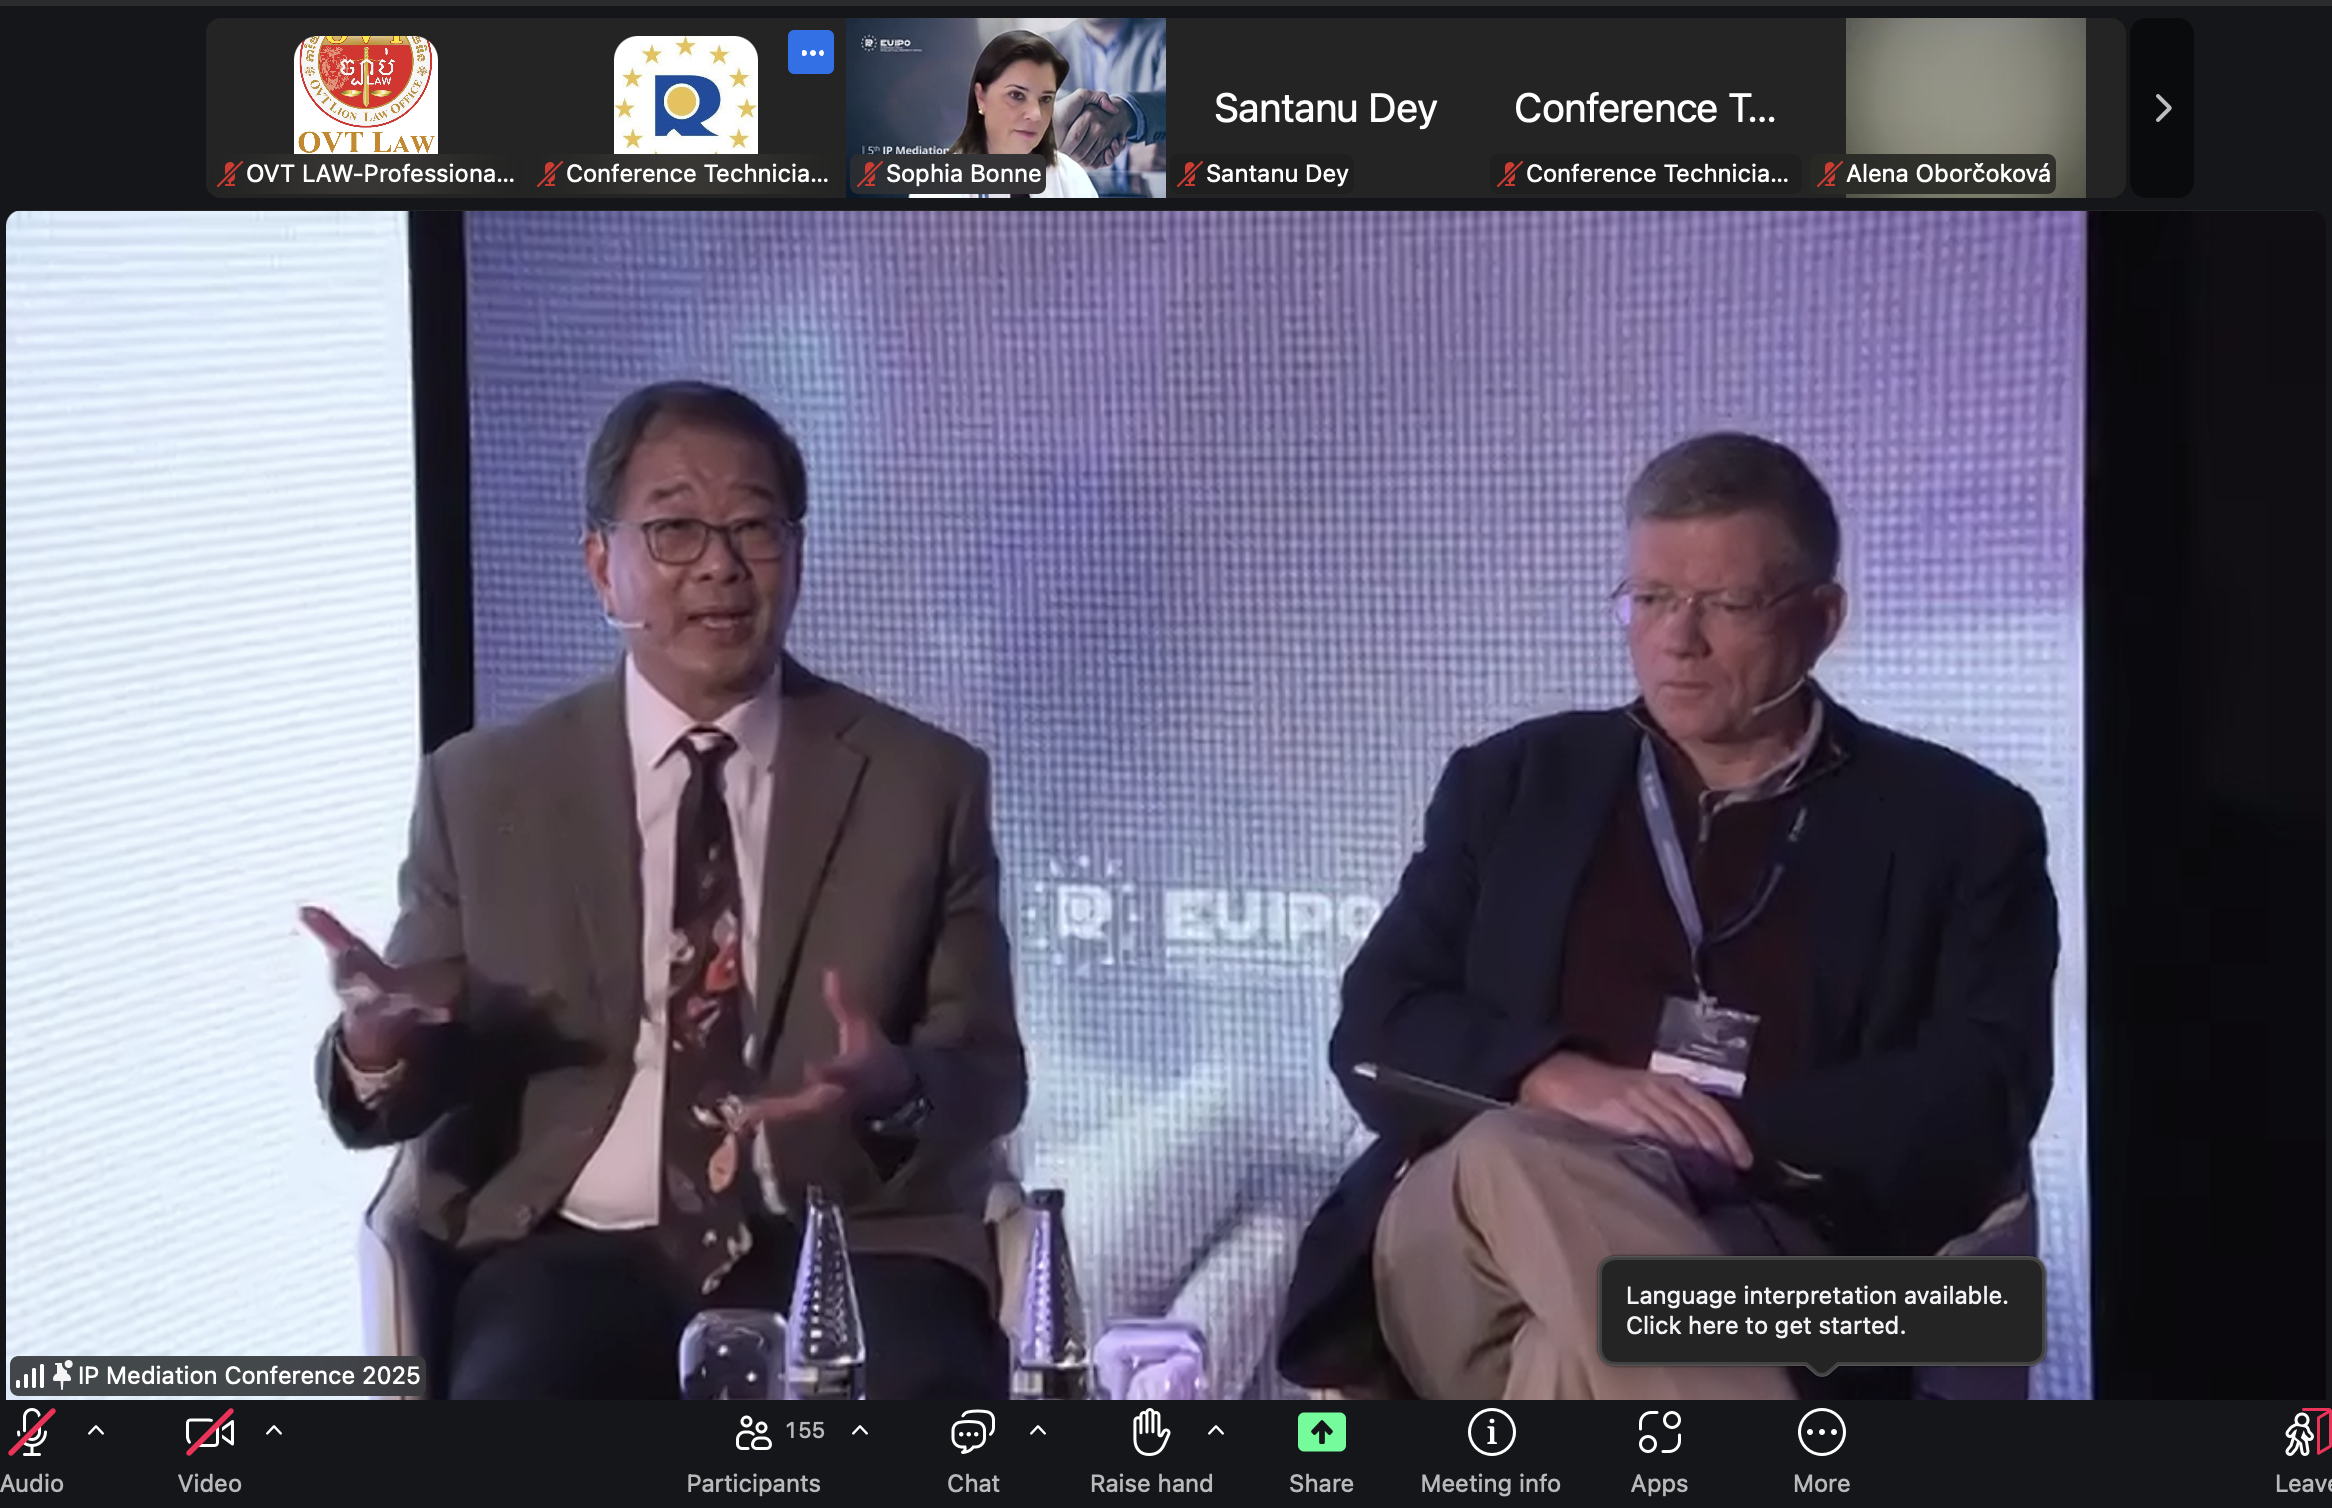Expand audio settings chevron next to Audio
This screenshot has height=1508, width=2332.
pos(96,1431)
